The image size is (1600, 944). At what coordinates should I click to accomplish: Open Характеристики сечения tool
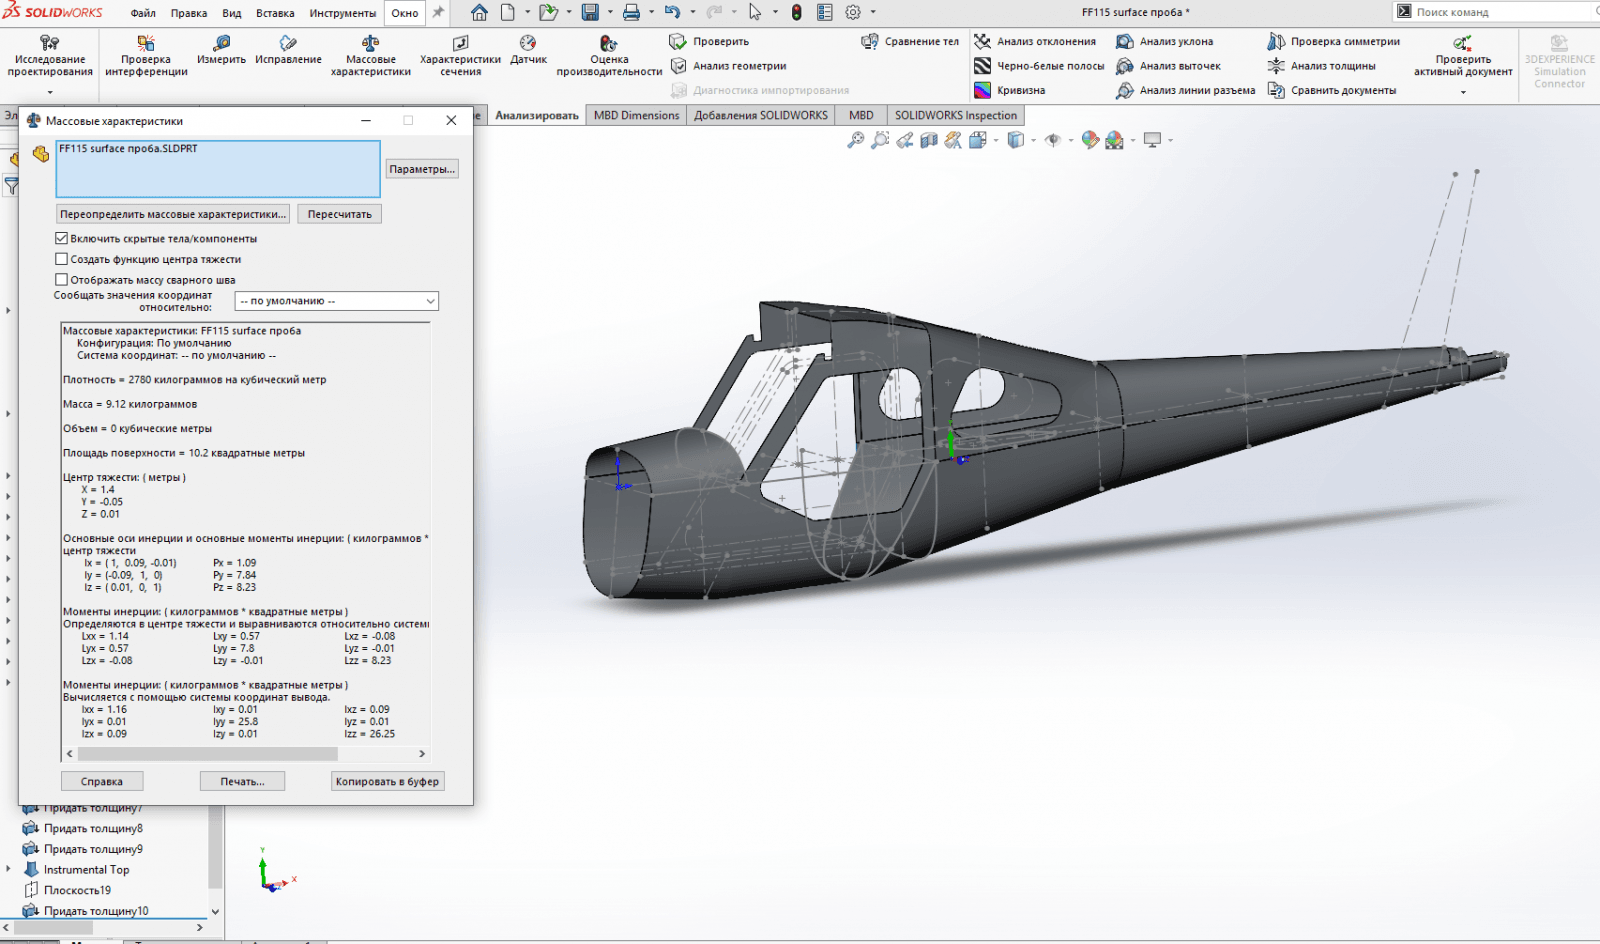point(460,43)
